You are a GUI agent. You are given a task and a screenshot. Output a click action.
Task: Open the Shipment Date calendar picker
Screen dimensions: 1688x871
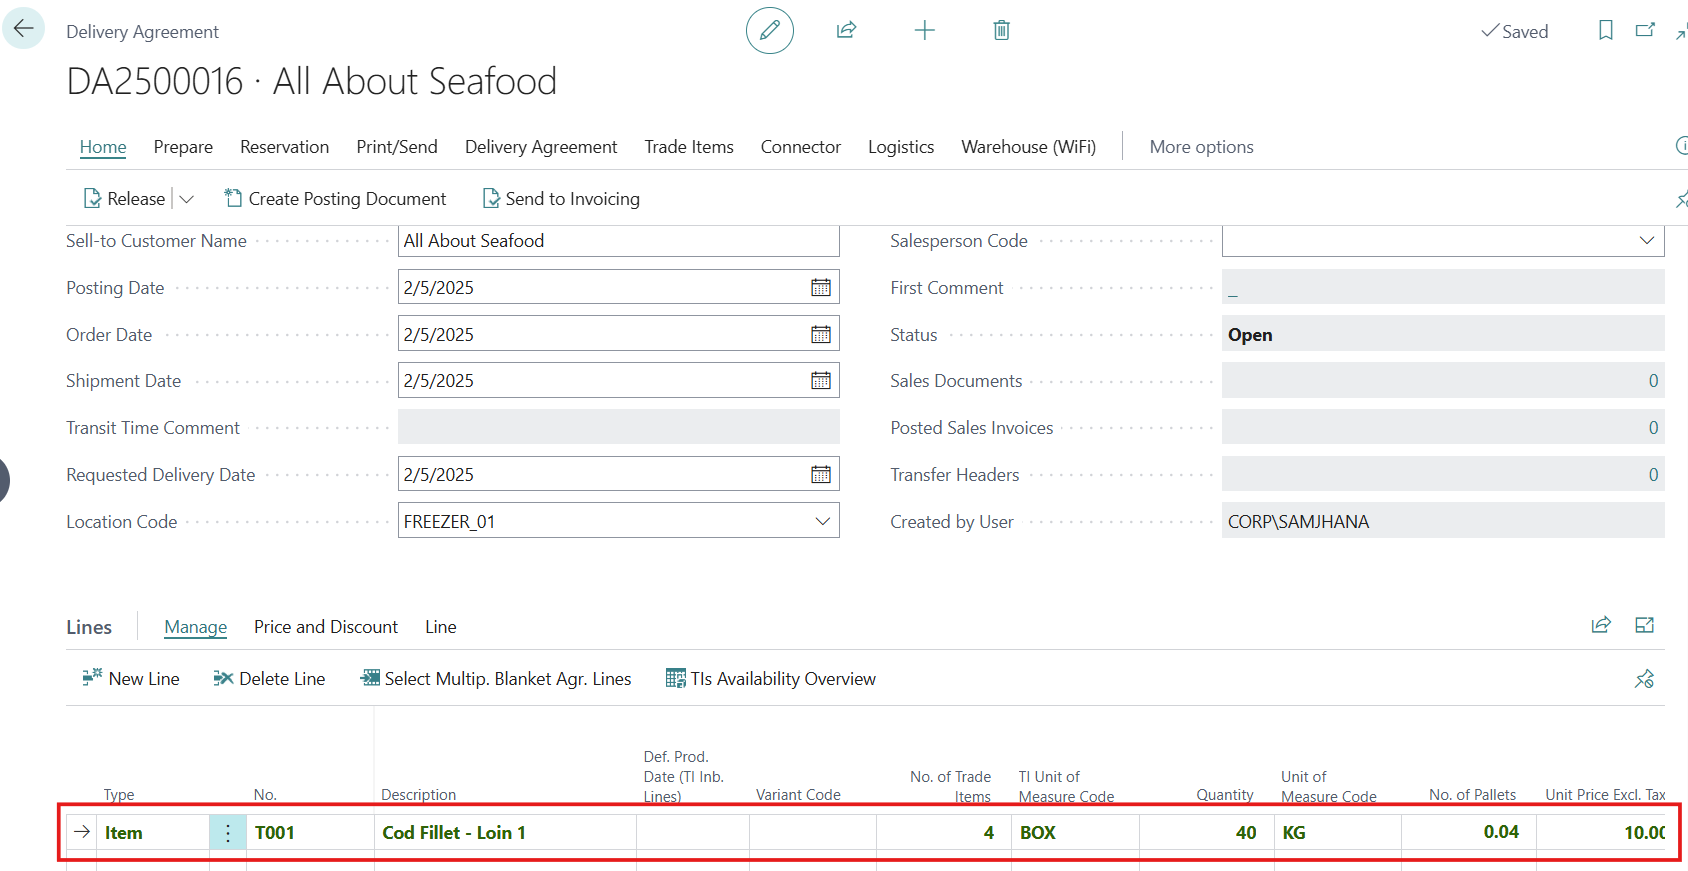point(820,381)
